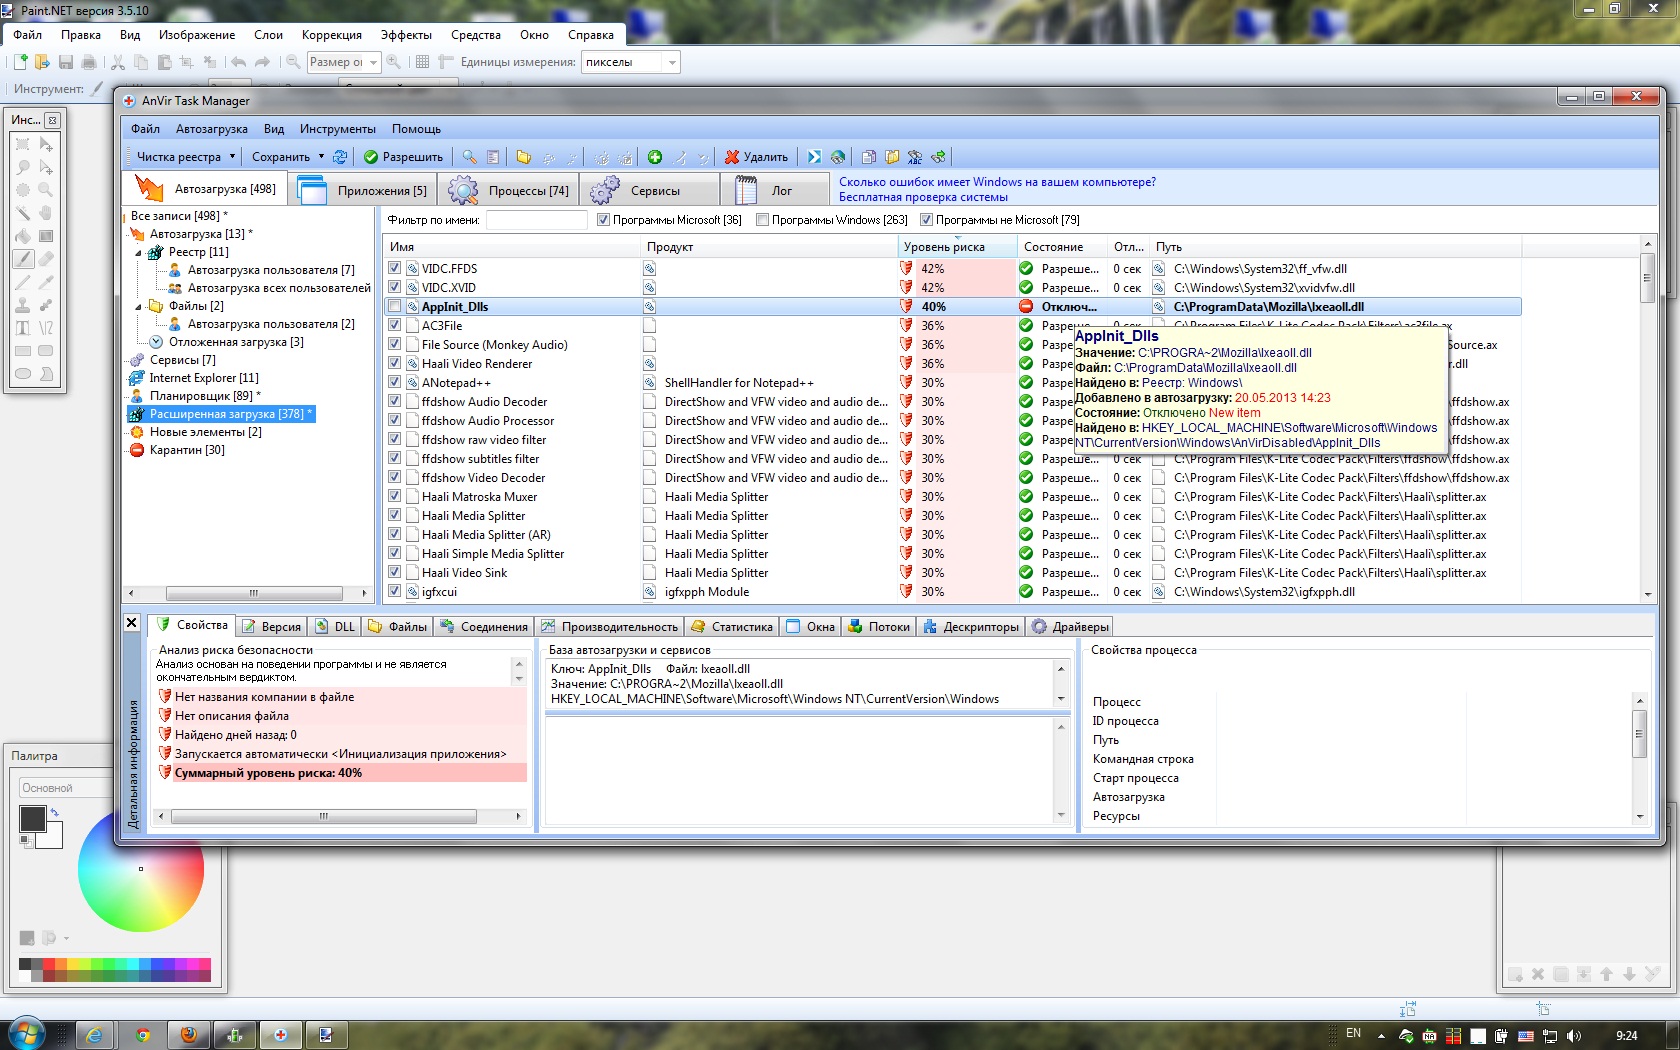The image size is (1680, 1050).
Task: Click the green plus add entry icon
Action: tap(655, 157)
